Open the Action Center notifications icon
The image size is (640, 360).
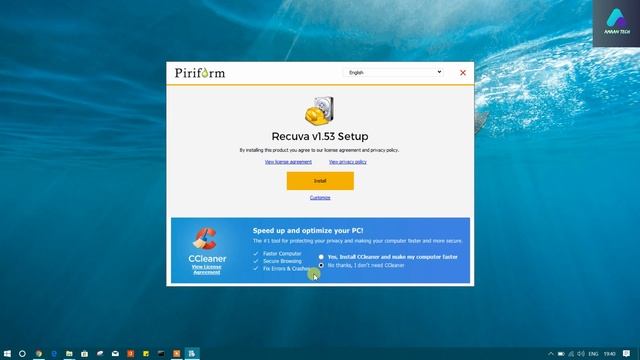627,353
